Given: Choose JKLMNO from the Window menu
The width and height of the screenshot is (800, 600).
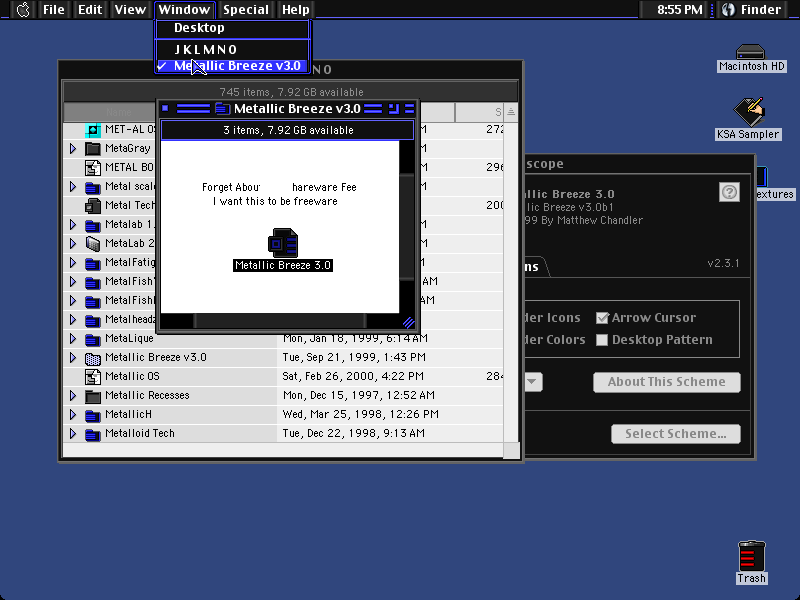Looking at the screenshot, I should click(233, 49).
